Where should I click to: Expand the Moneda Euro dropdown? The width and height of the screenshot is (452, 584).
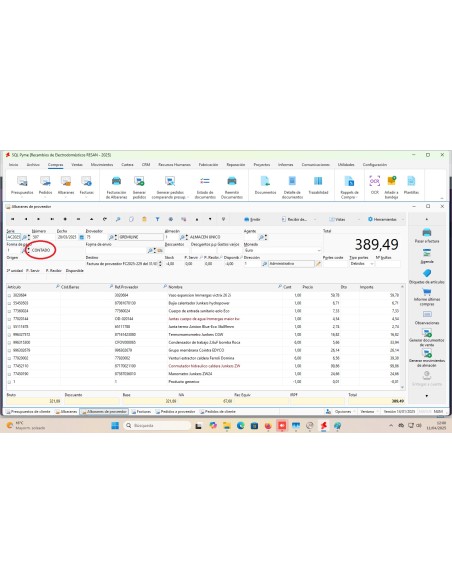319,250
